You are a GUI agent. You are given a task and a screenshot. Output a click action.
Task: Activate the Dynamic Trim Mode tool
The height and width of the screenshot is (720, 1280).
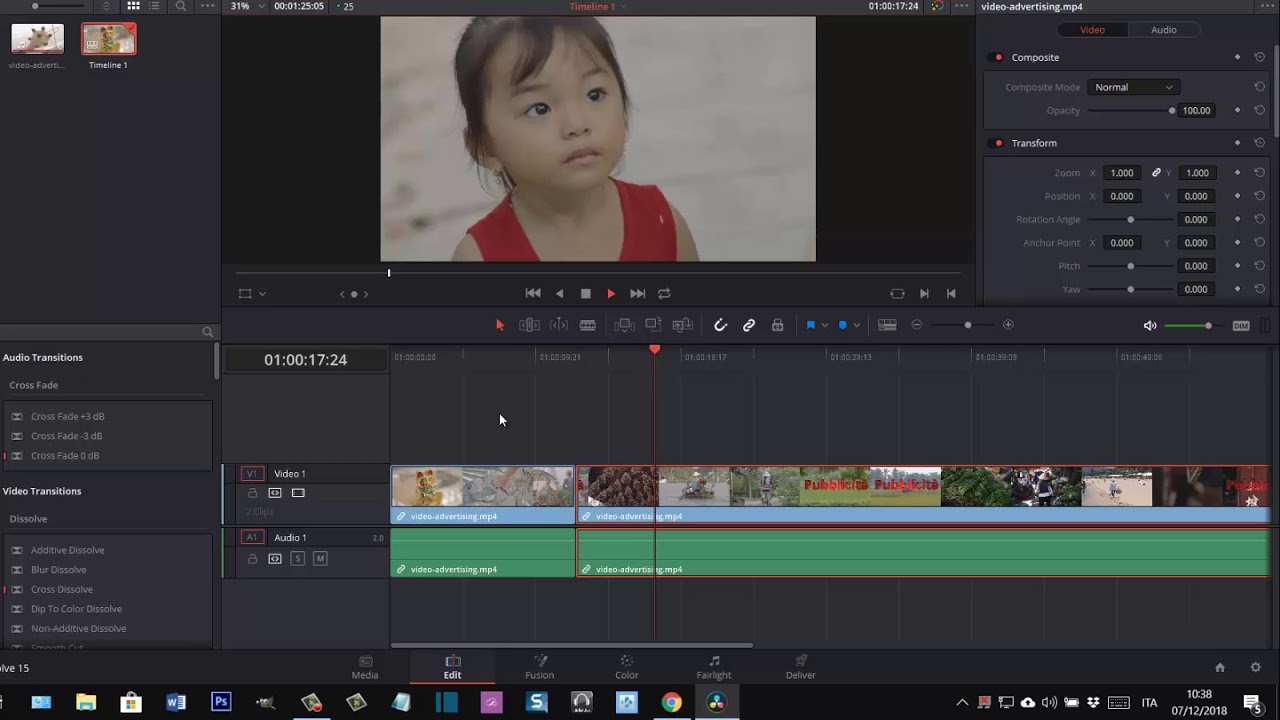coord(559,325)
